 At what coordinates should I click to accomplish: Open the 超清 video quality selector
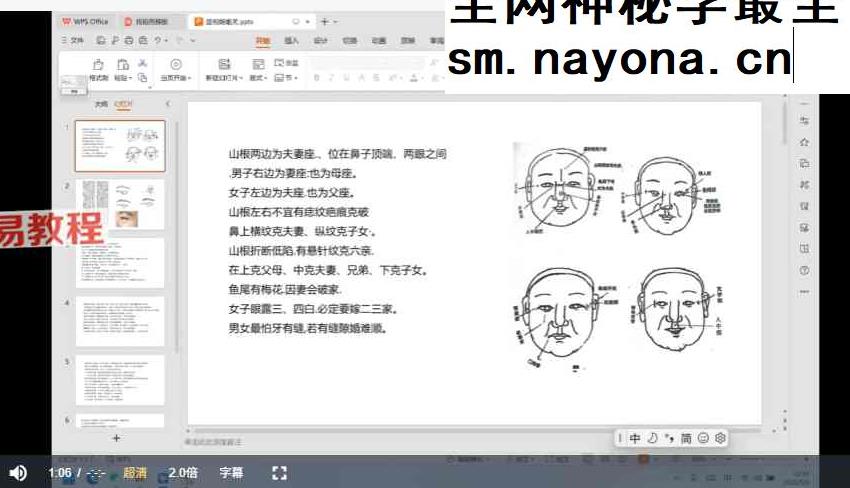pyautogui.click(x=134, y=473)
